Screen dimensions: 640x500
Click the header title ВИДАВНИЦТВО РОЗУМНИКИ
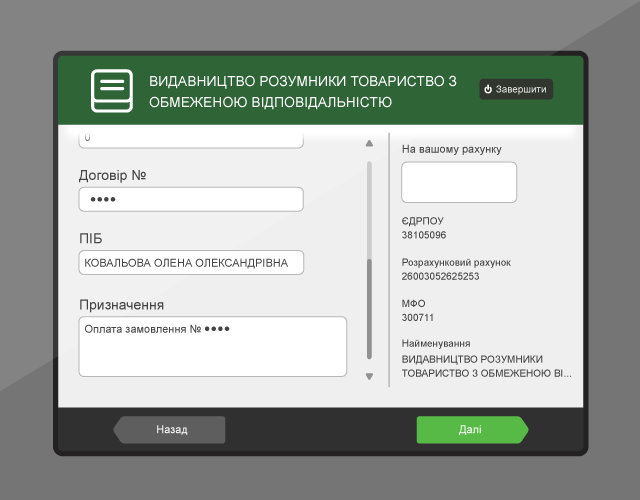point(302,91)
